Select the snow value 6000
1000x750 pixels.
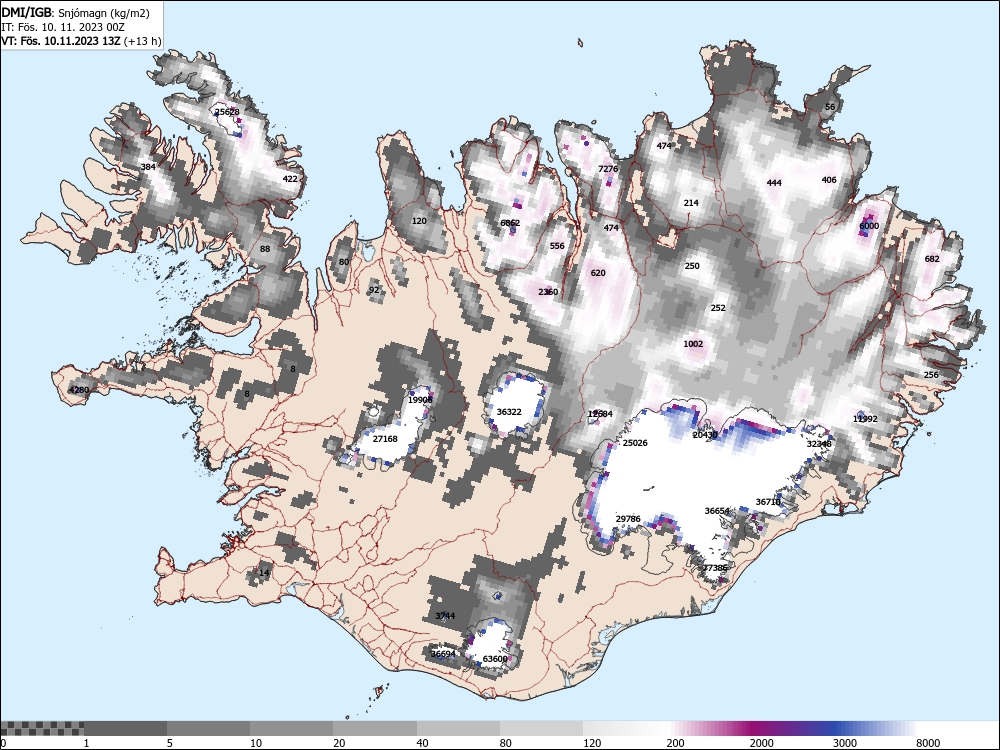(x=869, y=226)
